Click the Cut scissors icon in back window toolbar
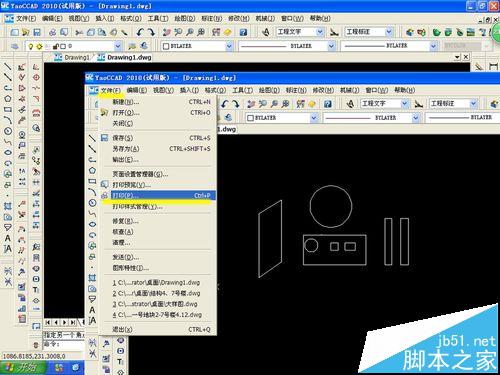 click(79, 32)
